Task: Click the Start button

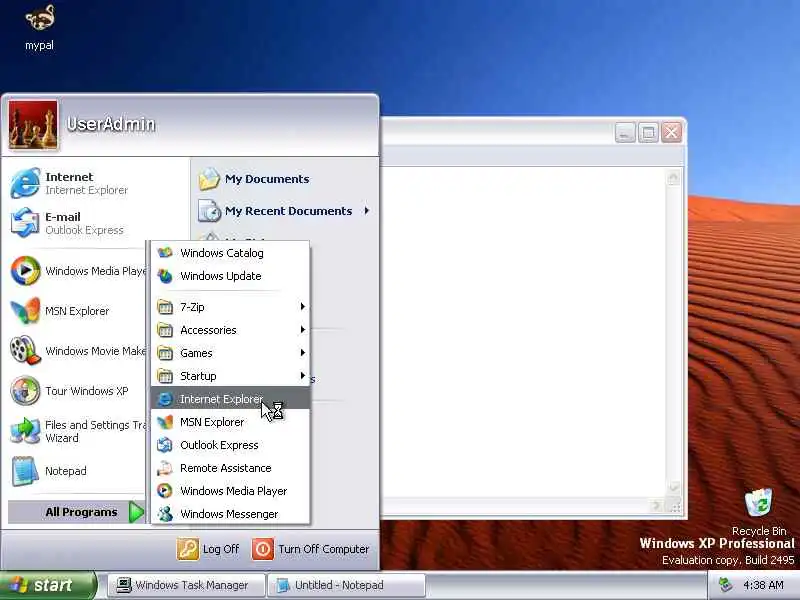Action: 48,585
